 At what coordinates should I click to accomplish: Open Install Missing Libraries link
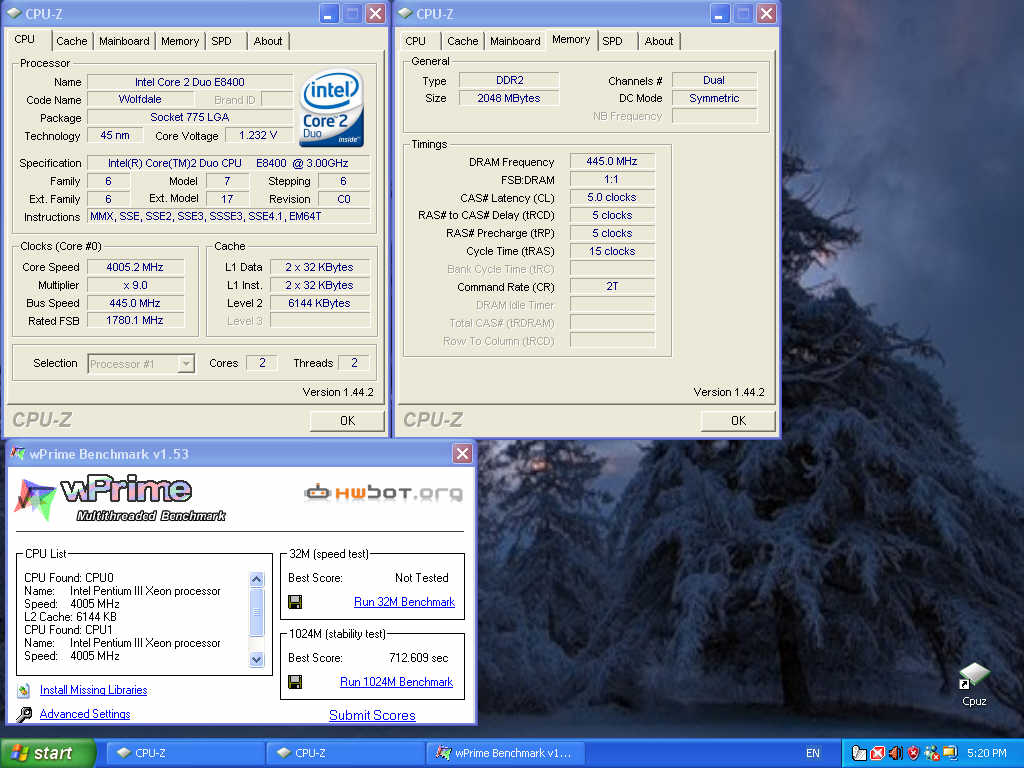tap(93, 690)
